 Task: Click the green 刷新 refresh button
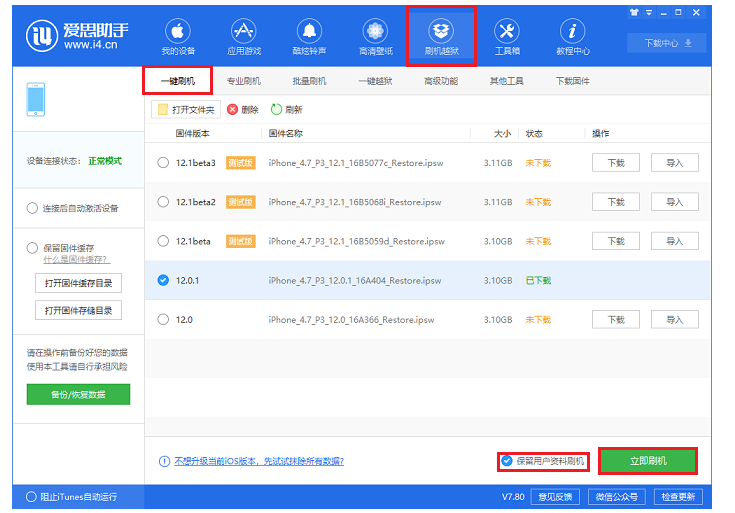tap(286, 110)
